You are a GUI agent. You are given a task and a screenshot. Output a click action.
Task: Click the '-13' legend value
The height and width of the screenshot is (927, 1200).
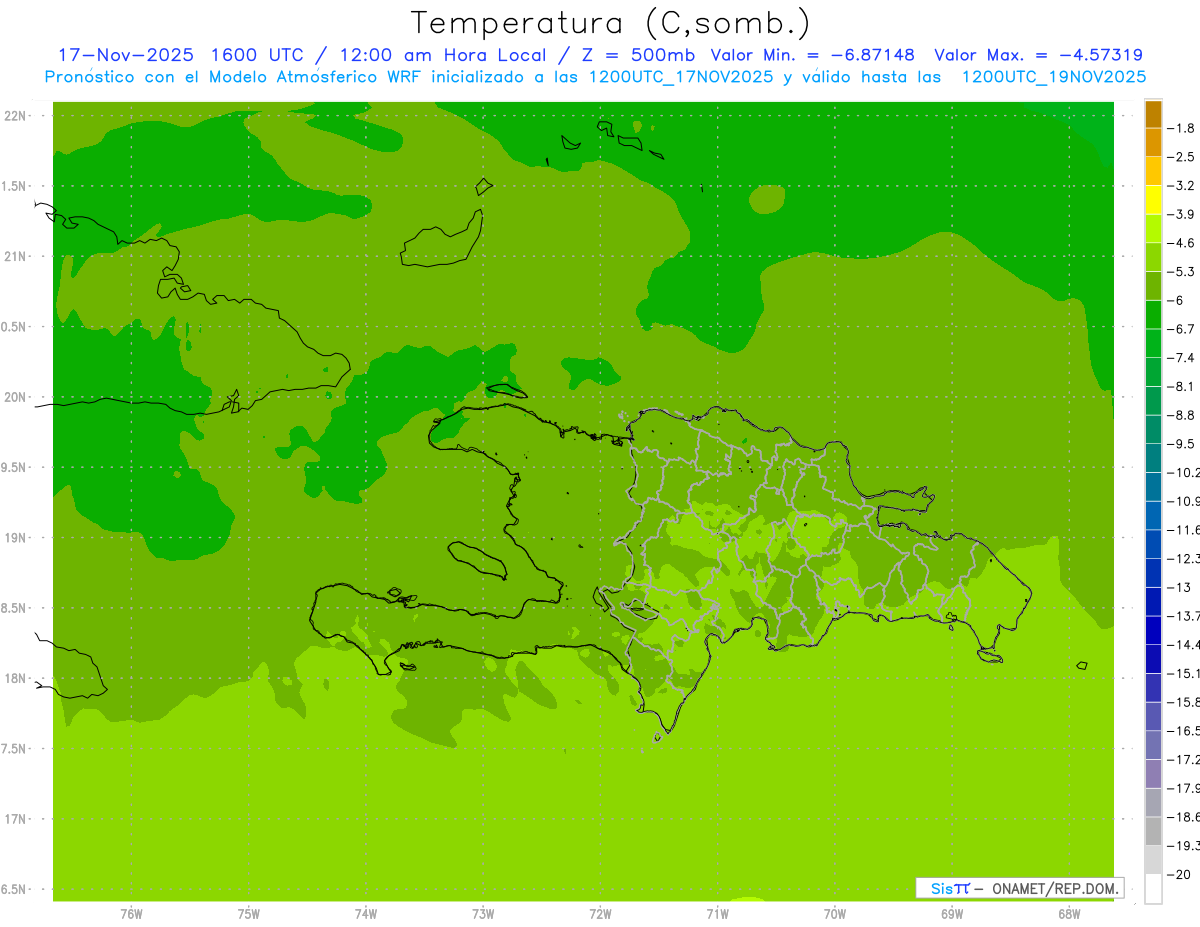(x=1180, y=587)
